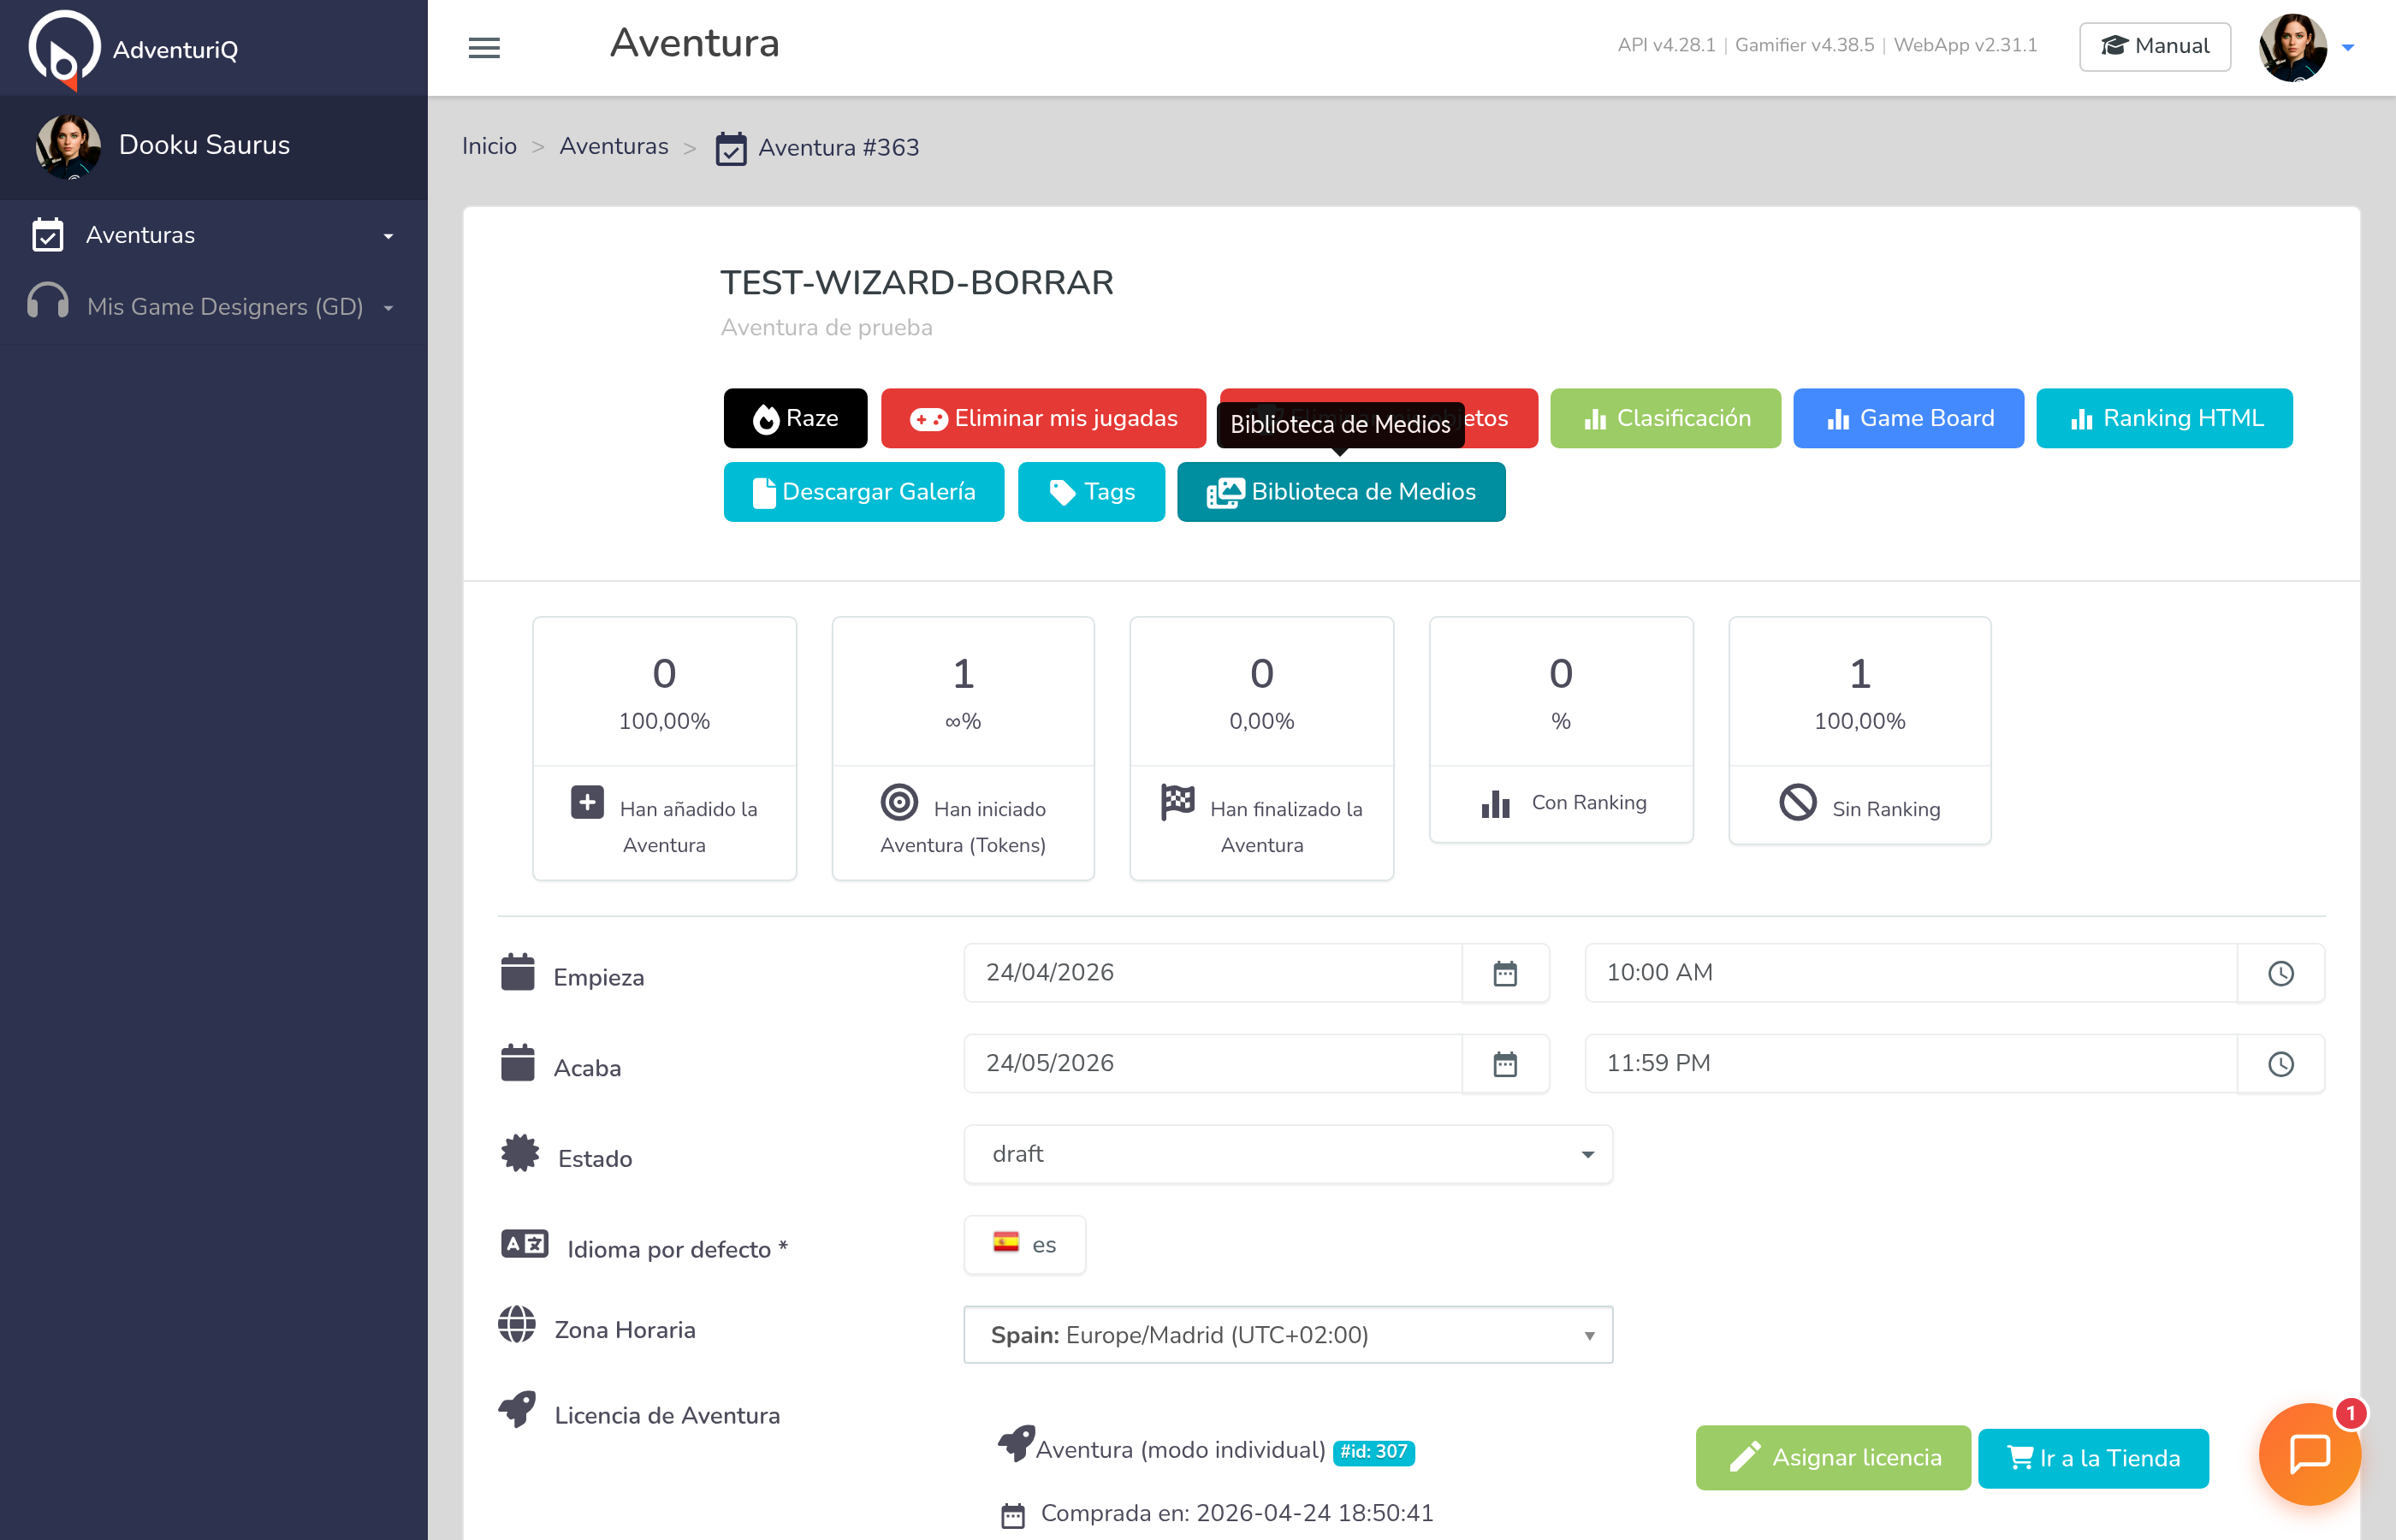Viewport: 2396px width, 1540px height.
Task: Click the Aventura #363 breadcrumb
Action: tap(818, 147)
